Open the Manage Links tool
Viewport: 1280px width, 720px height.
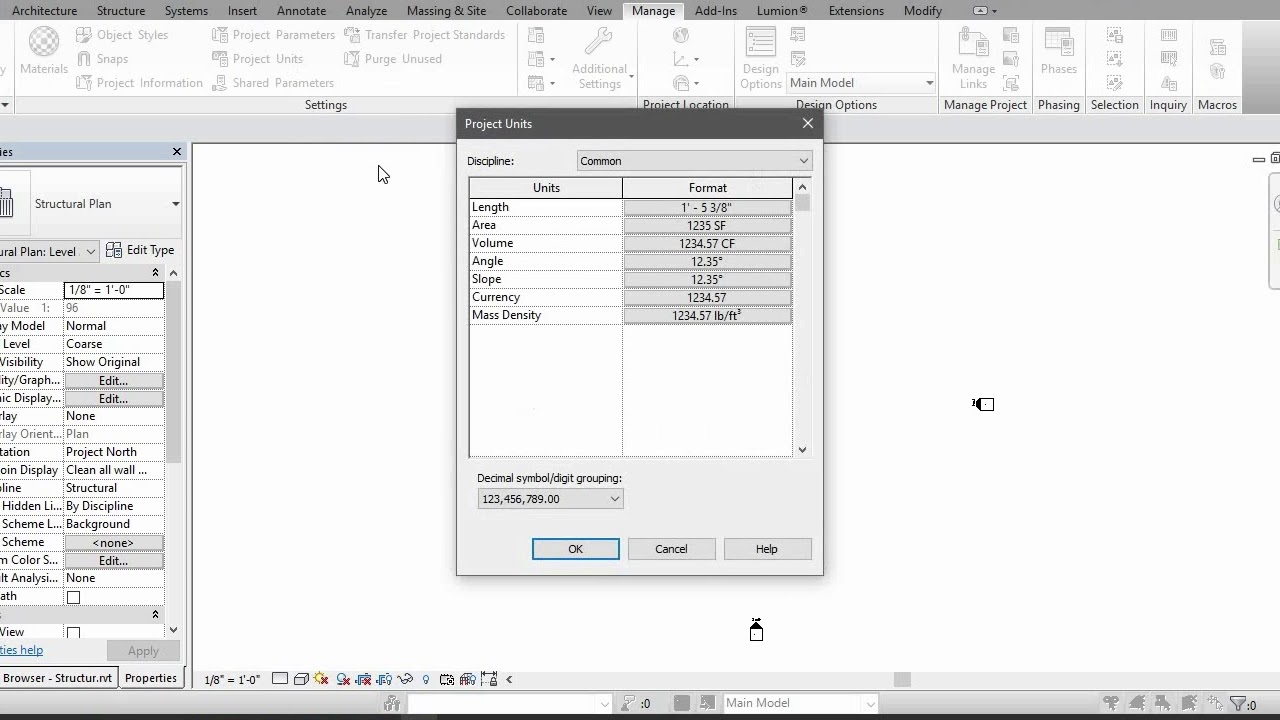(973, 59)
